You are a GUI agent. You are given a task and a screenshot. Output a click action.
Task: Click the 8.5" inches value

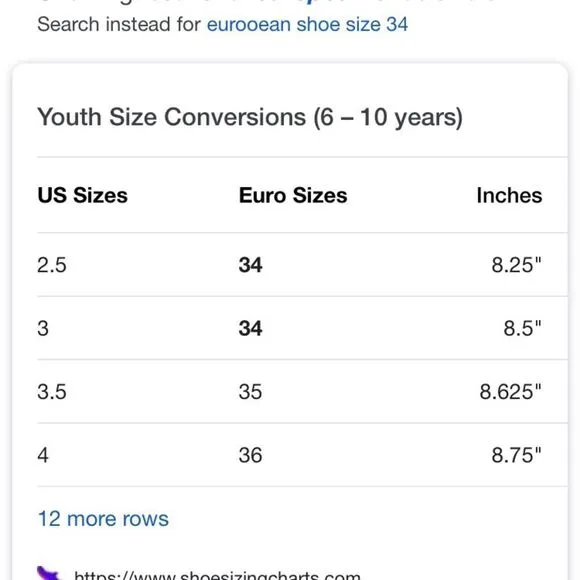pos(522,328)
